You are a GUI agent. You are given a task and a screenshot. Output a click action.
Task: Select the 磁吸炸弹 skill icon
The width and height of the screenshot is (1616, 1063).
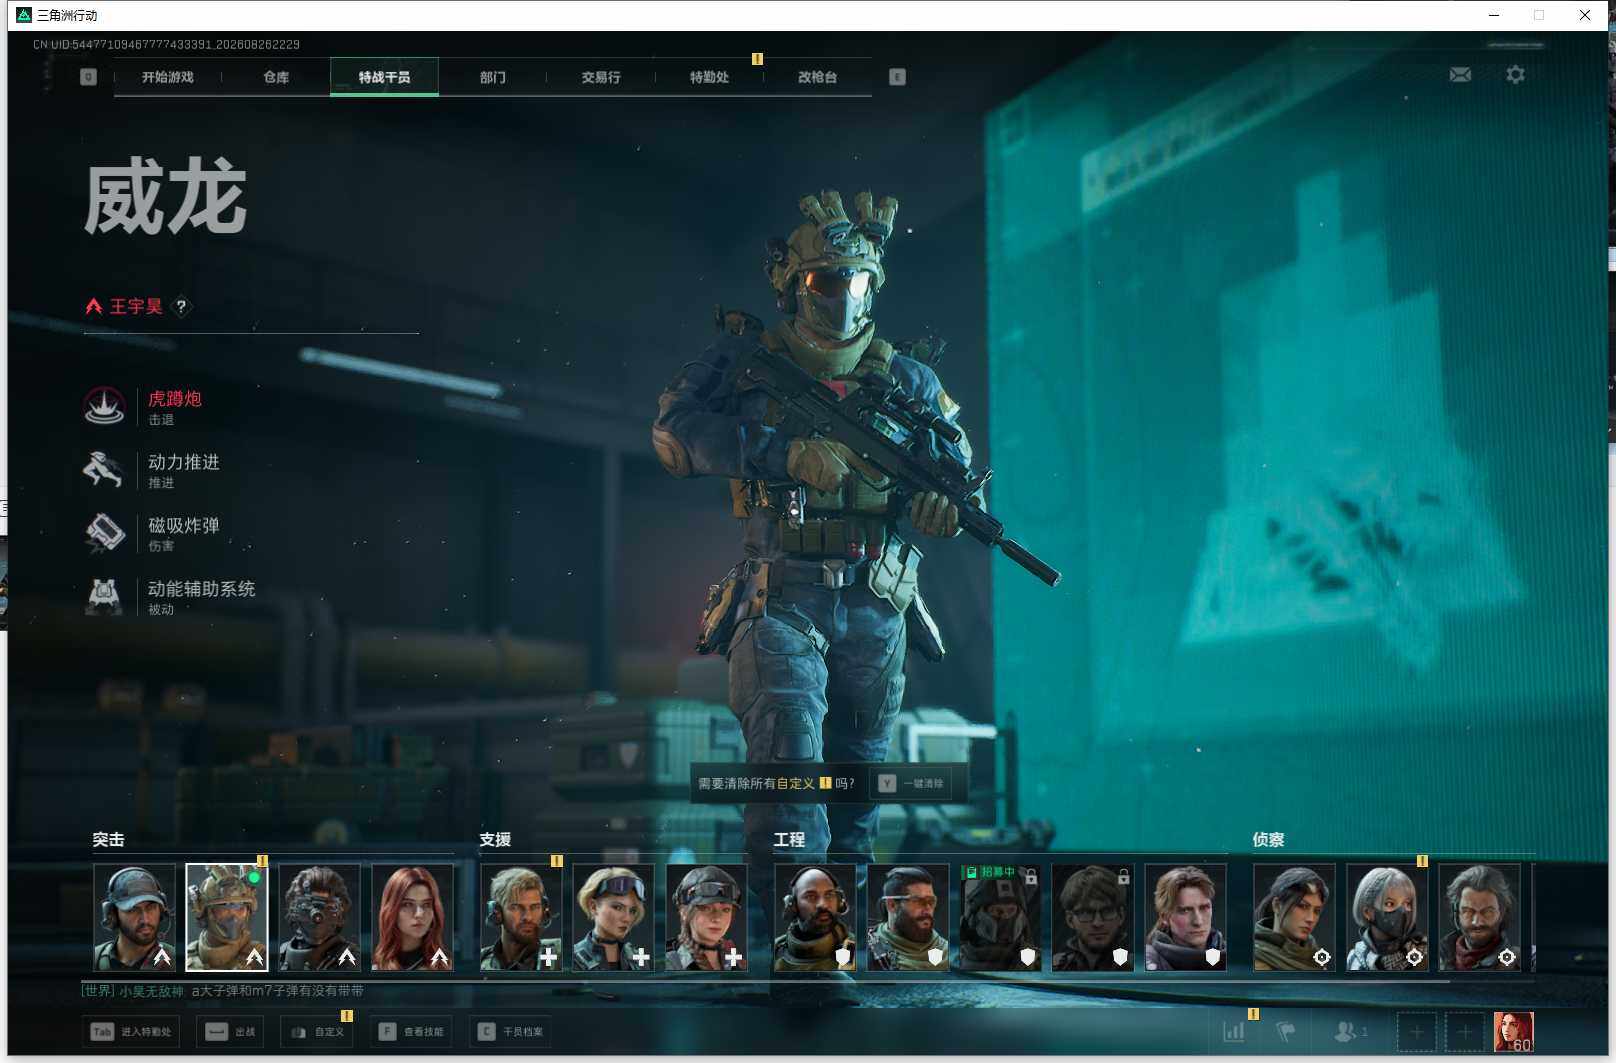click(x=104, y=532)
